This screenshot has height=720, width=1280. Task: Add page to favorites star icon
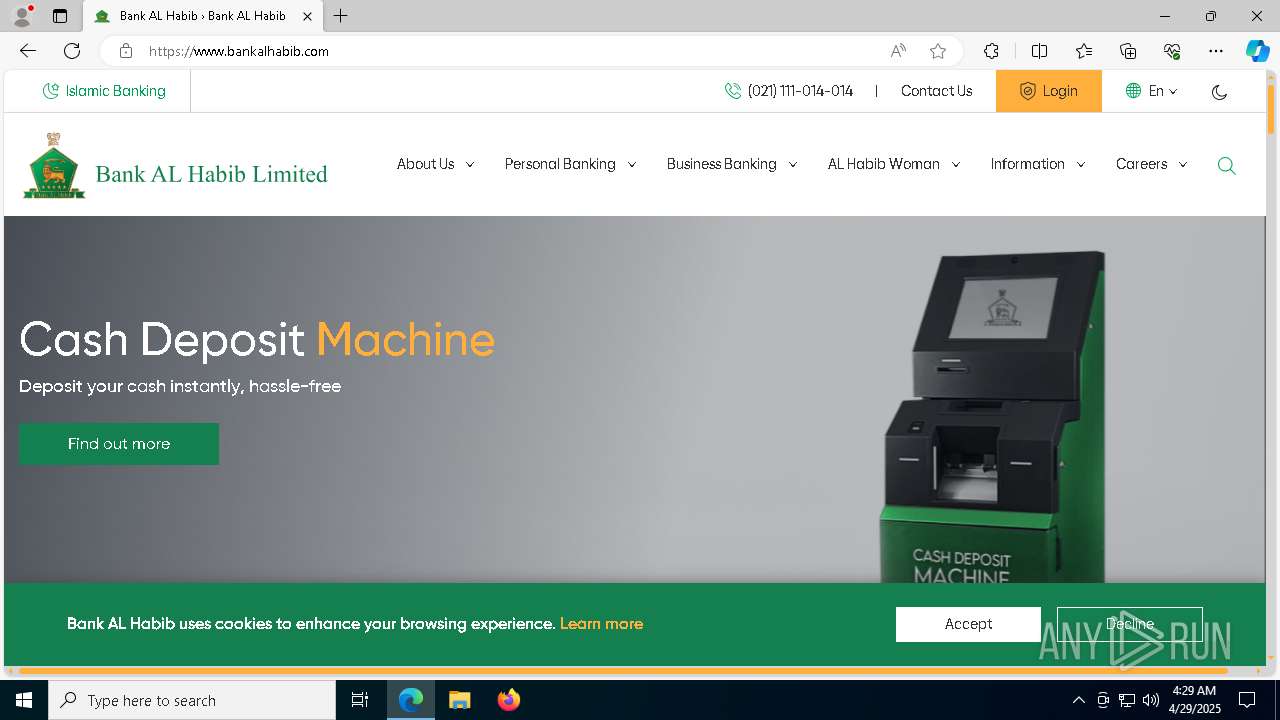pyautogui.click(x=938, y=51)
